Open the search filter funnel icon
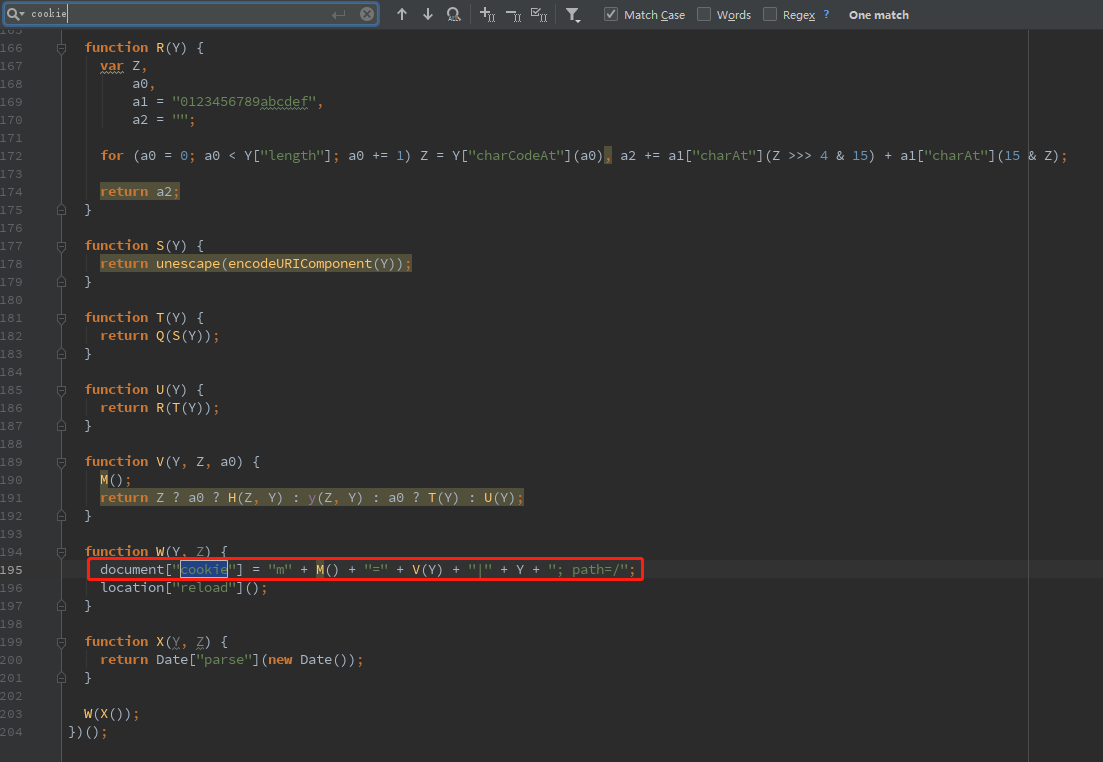 [x=572, y=15]
